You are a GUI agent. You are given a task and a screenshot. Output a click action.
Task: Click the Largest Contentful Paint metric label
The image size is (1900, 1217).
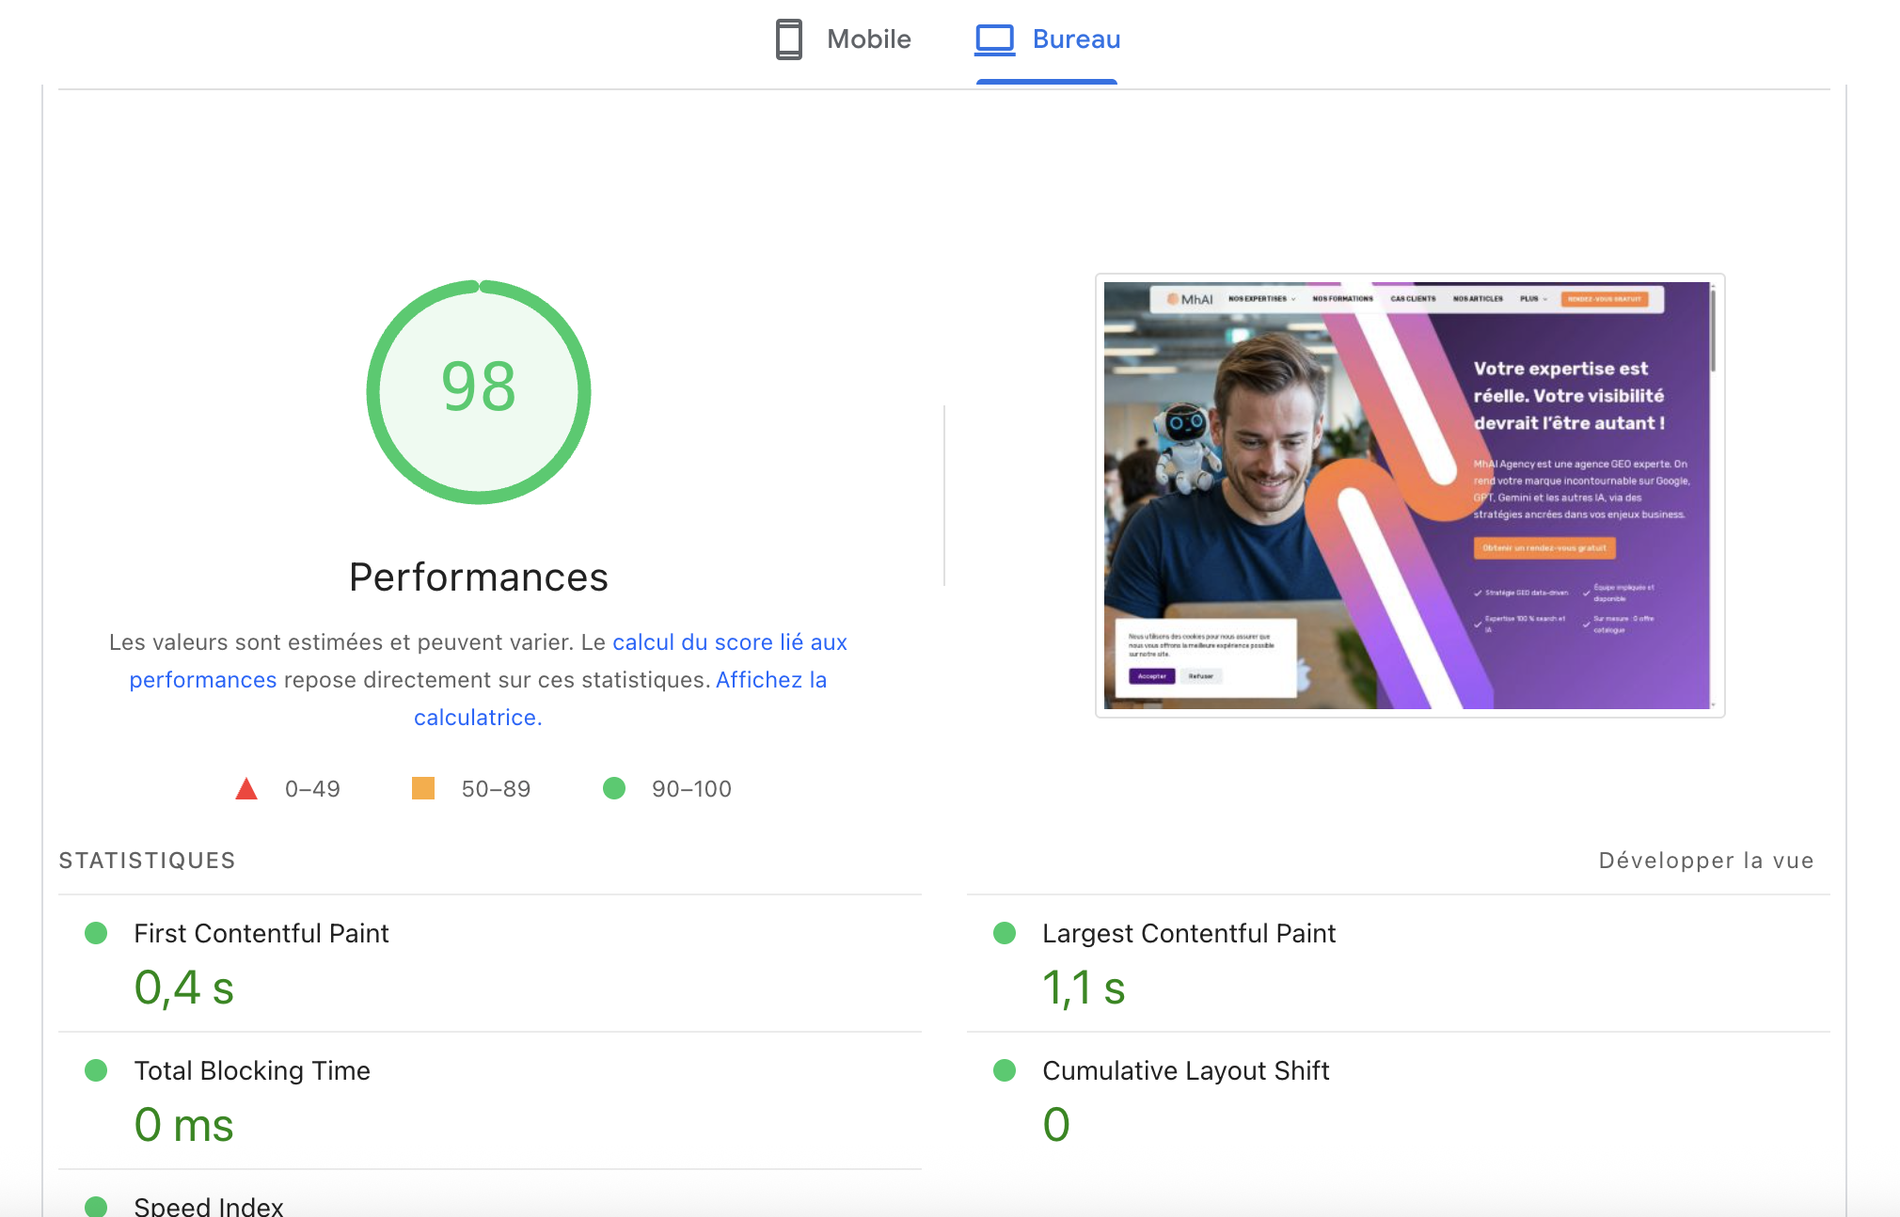coord(1189,933)
